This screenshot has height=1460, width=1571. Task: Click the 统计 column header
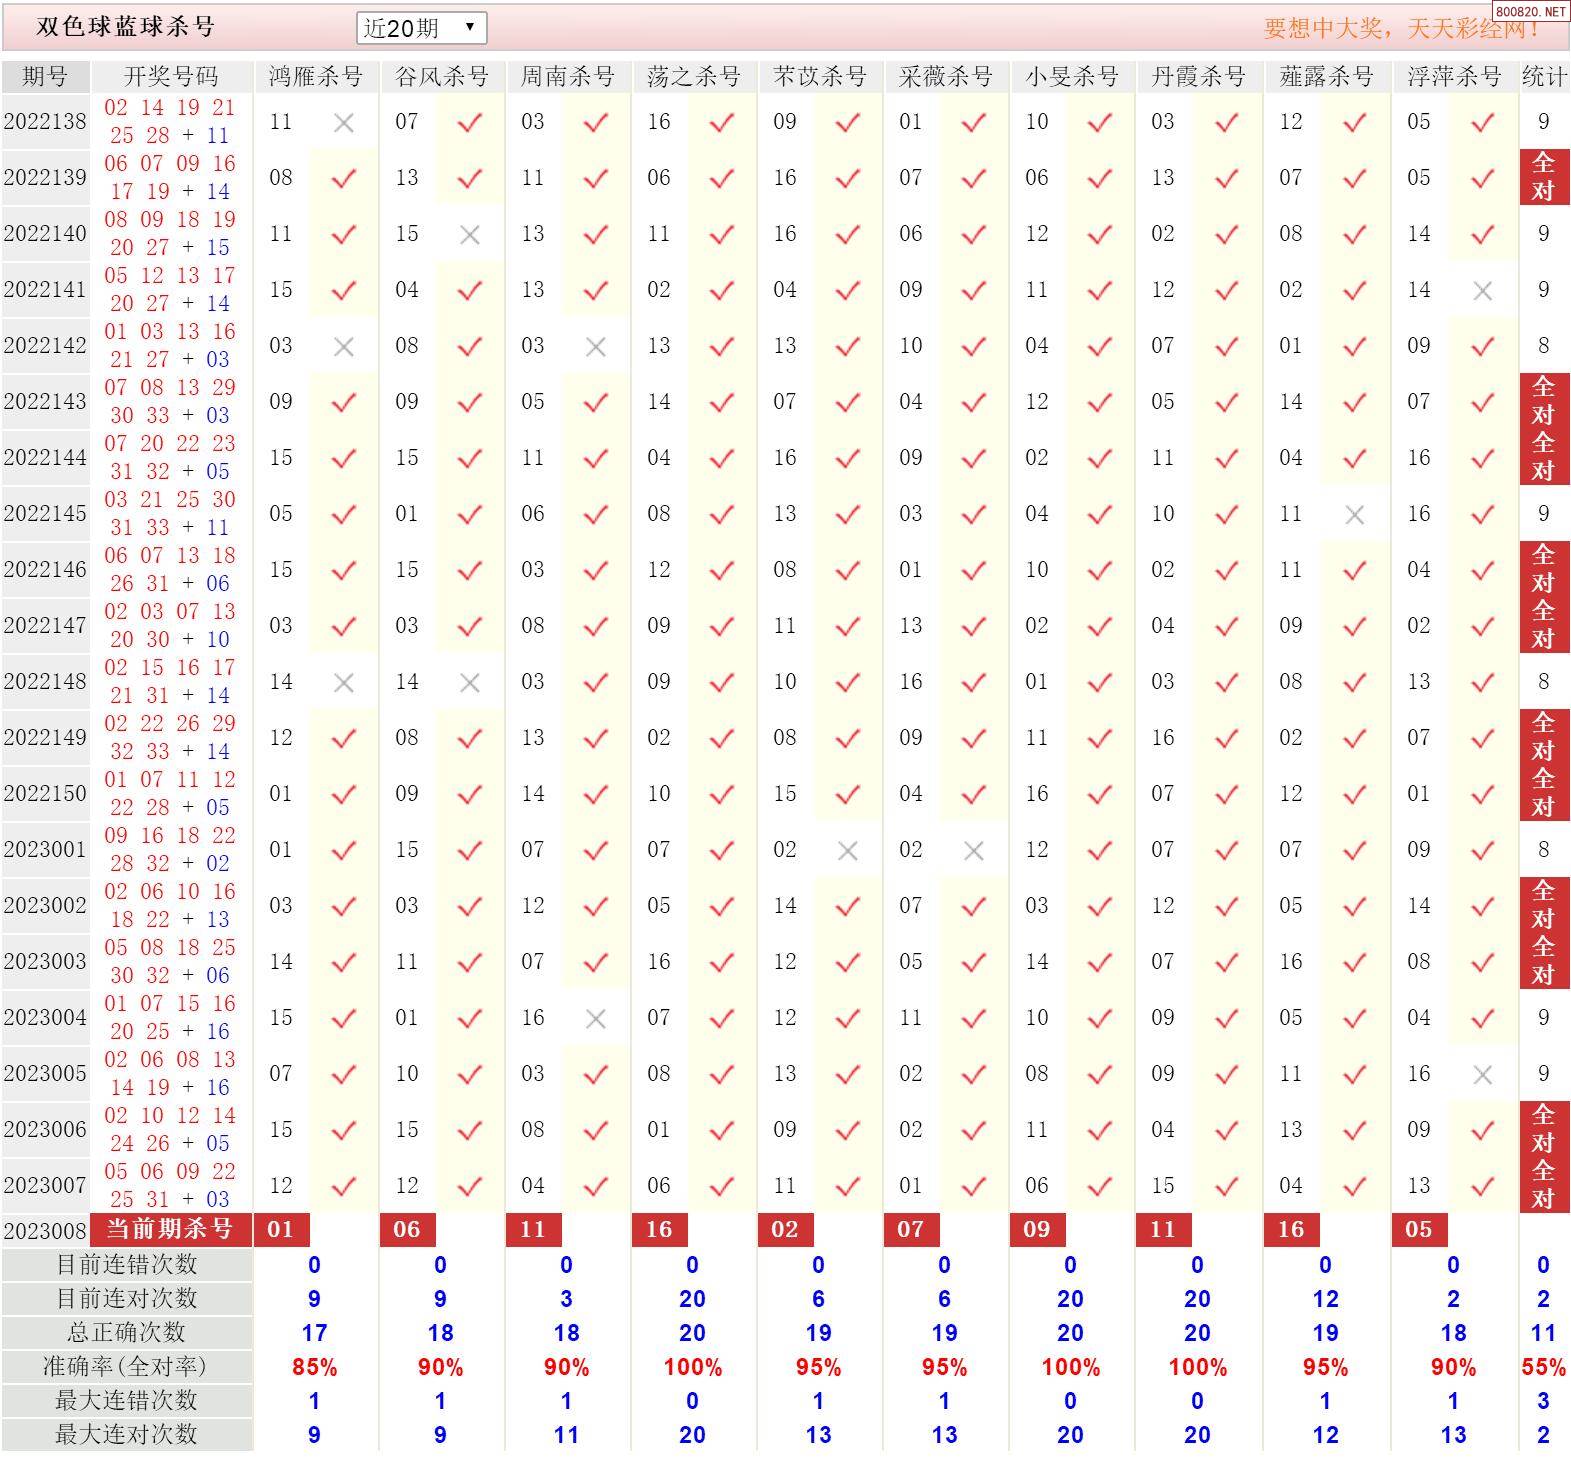click(x=1544, y=77)
